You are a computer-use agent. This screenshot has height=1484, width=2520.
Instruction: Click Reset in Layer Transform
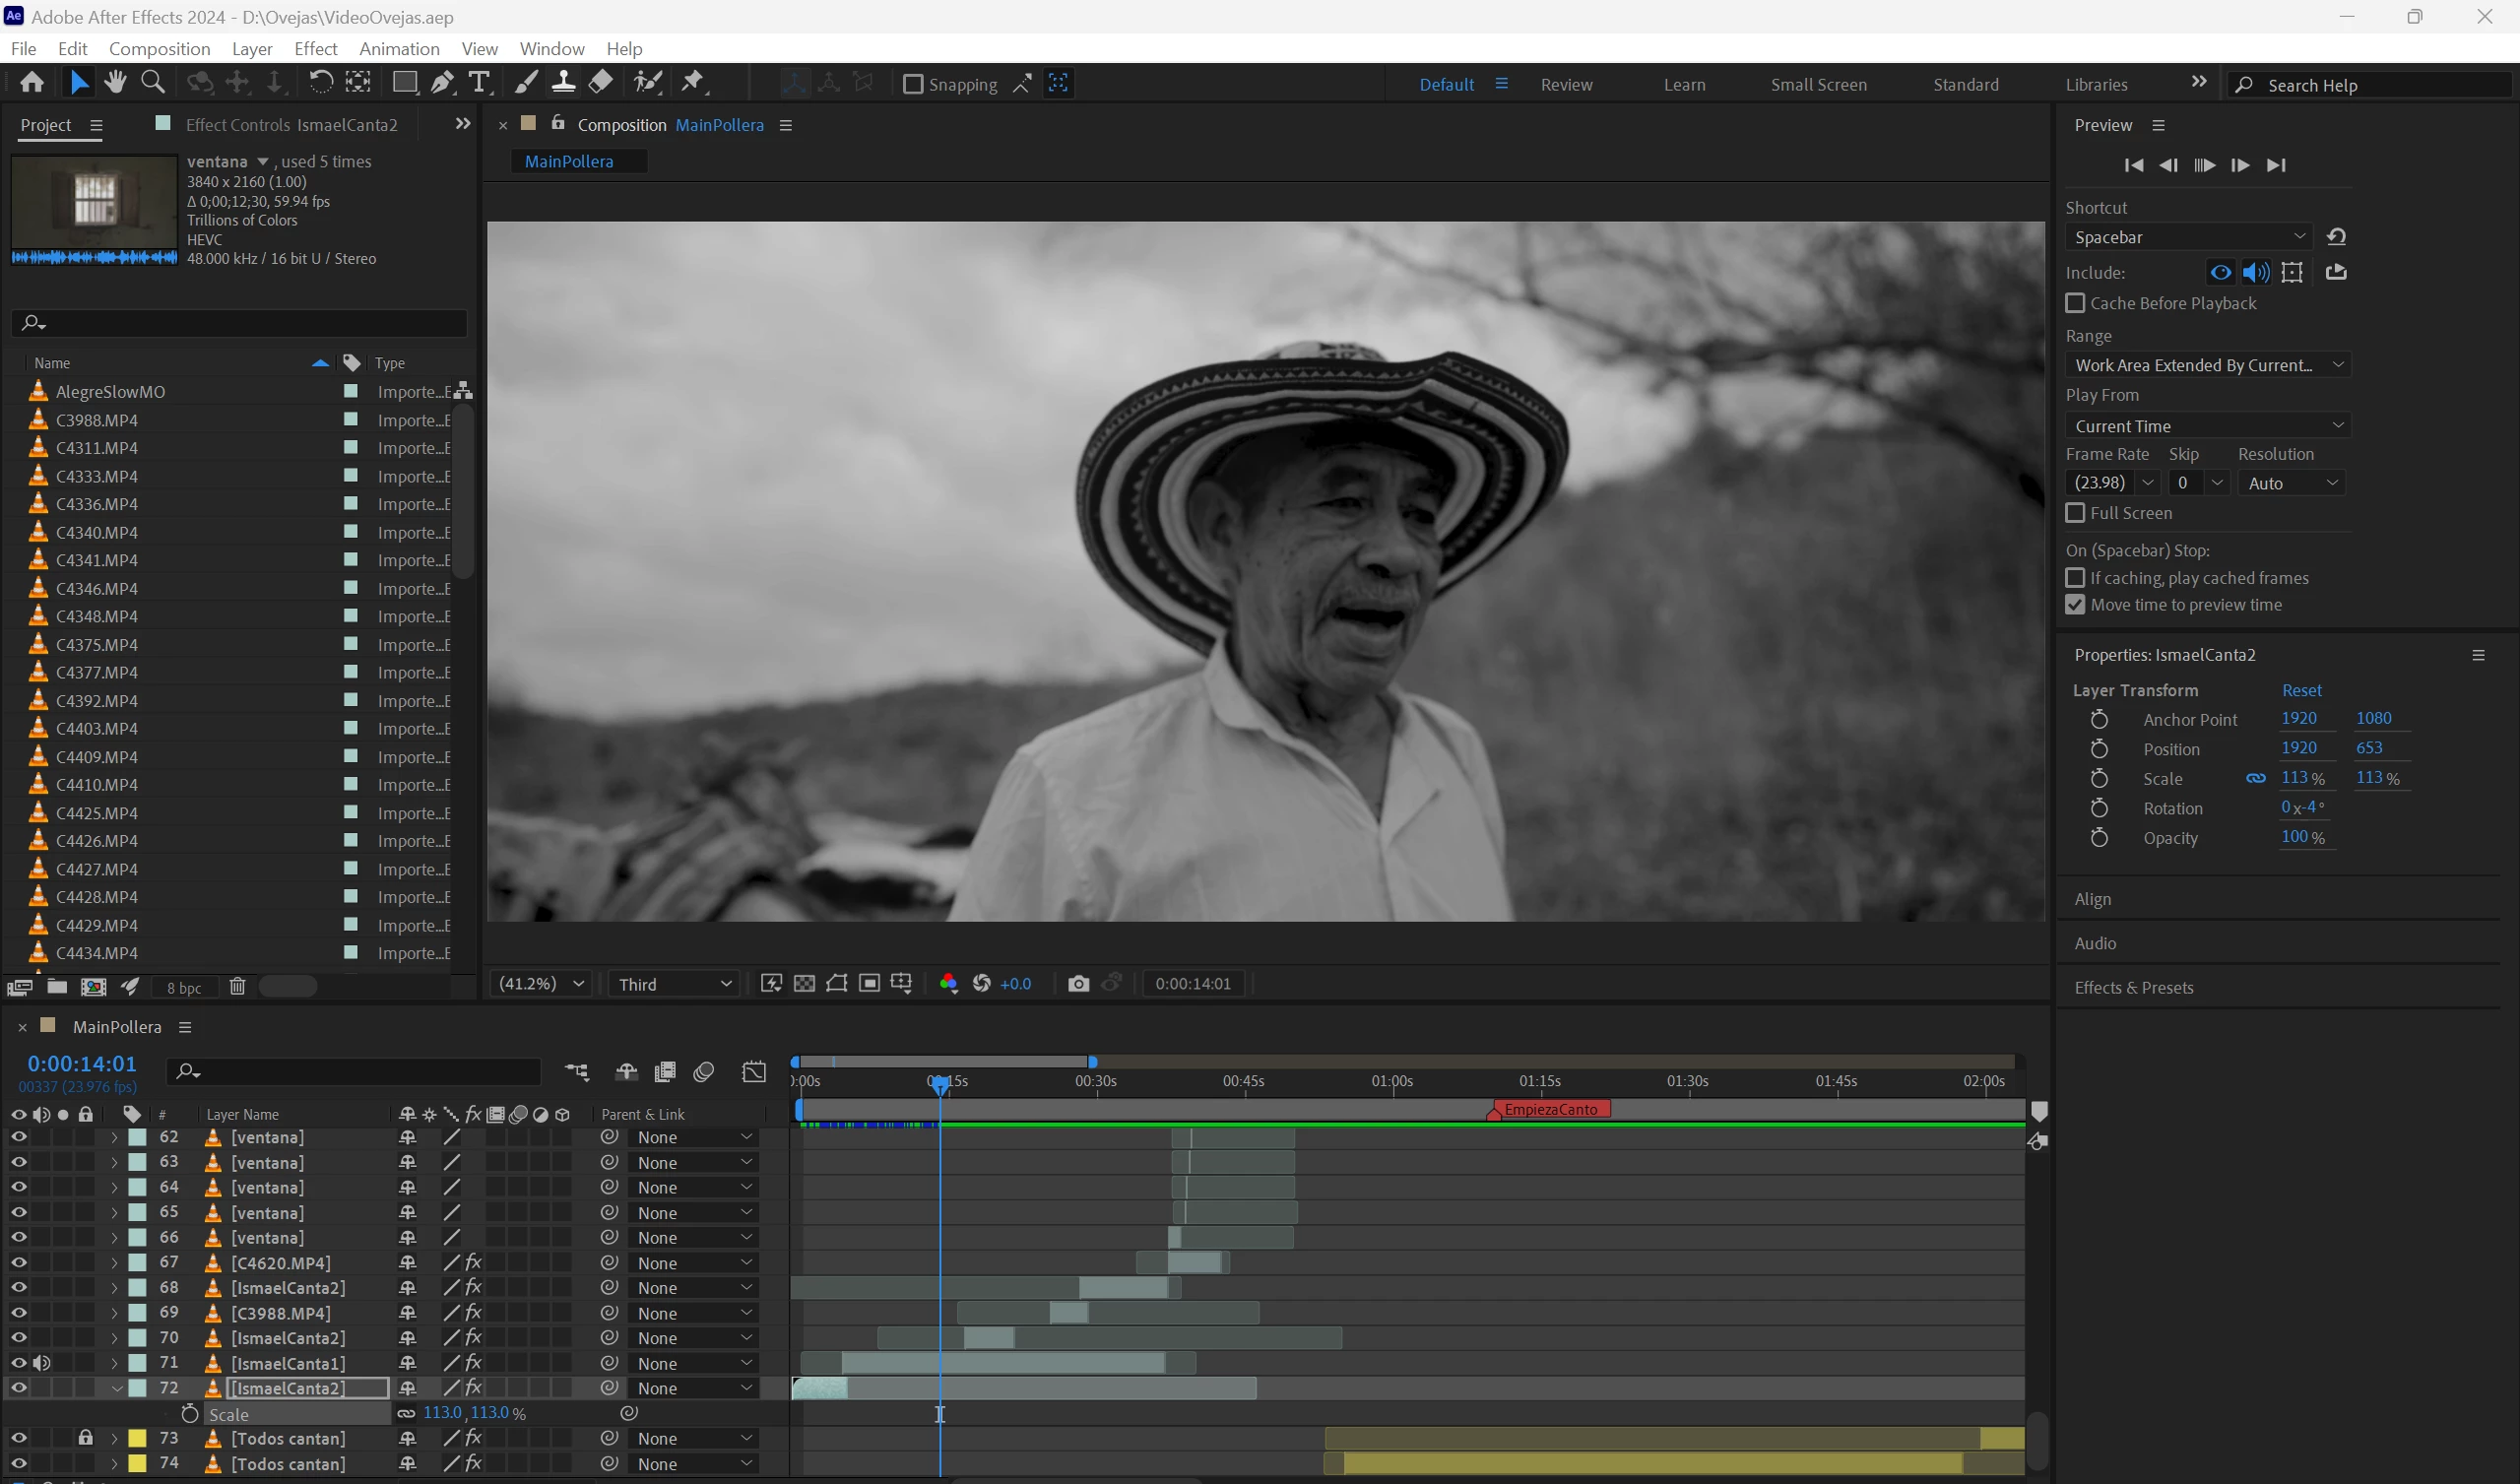tap(2301, 690)
